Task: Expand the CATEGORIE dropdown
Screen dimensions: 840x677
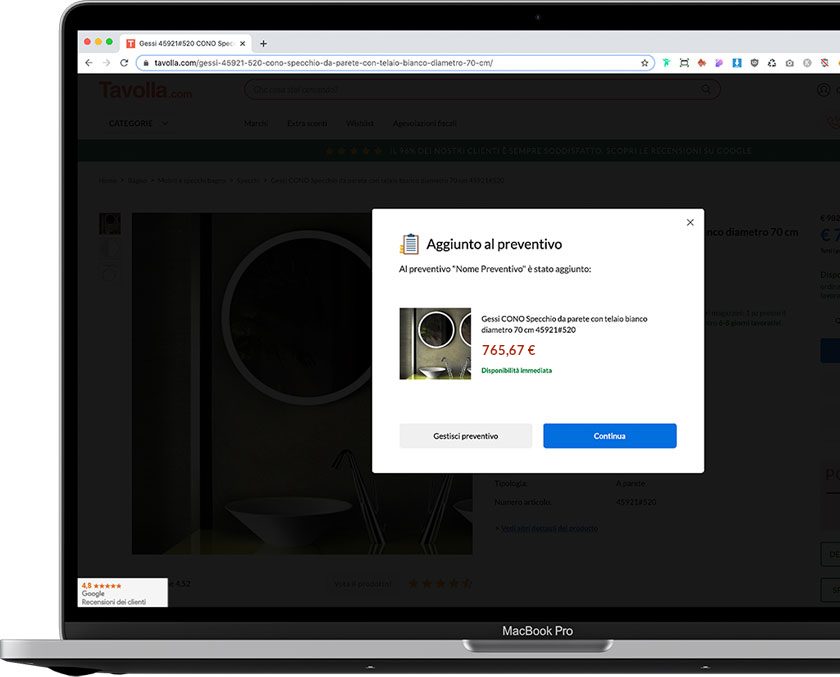Action: tap(138, 123)
